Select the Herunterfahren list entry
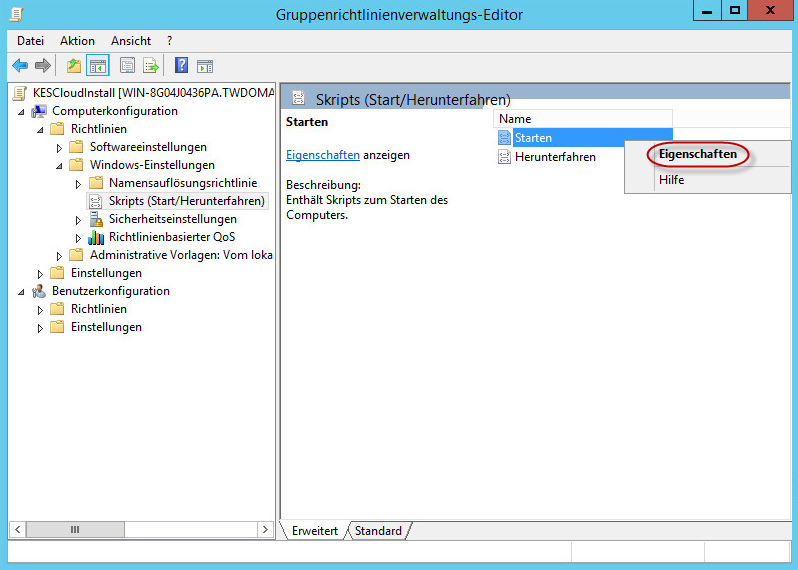The height and width of the screenshot is (570, 798). tap(555, 157)
